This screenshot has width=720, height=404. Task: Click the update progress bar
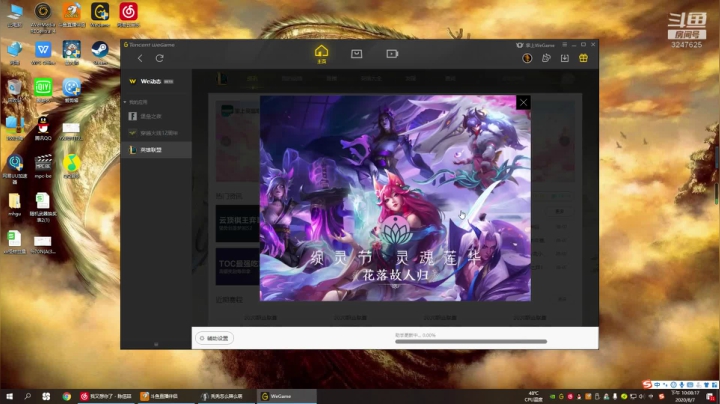471,342
